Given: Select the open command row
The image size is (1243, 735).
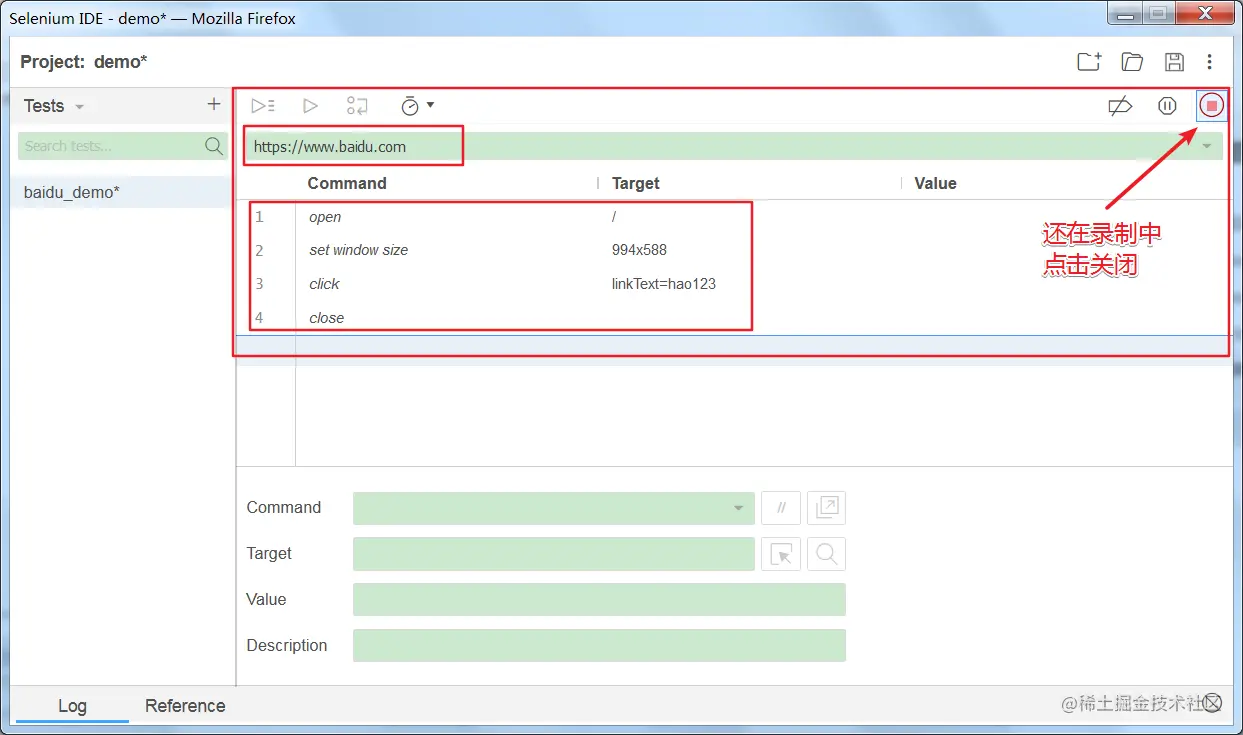Looking at the screenshot, I should pos(732,217).
